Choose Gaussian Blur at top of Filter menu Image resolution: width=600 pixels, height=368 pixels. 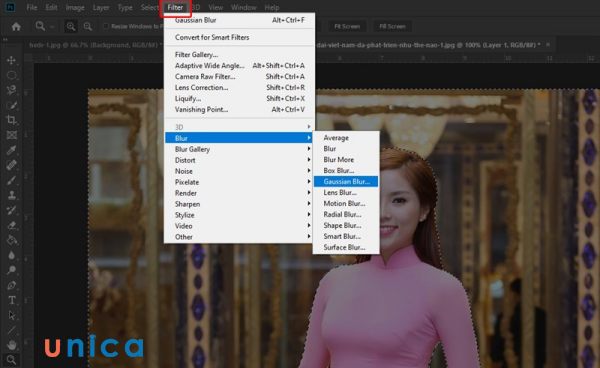click(240, 20)
